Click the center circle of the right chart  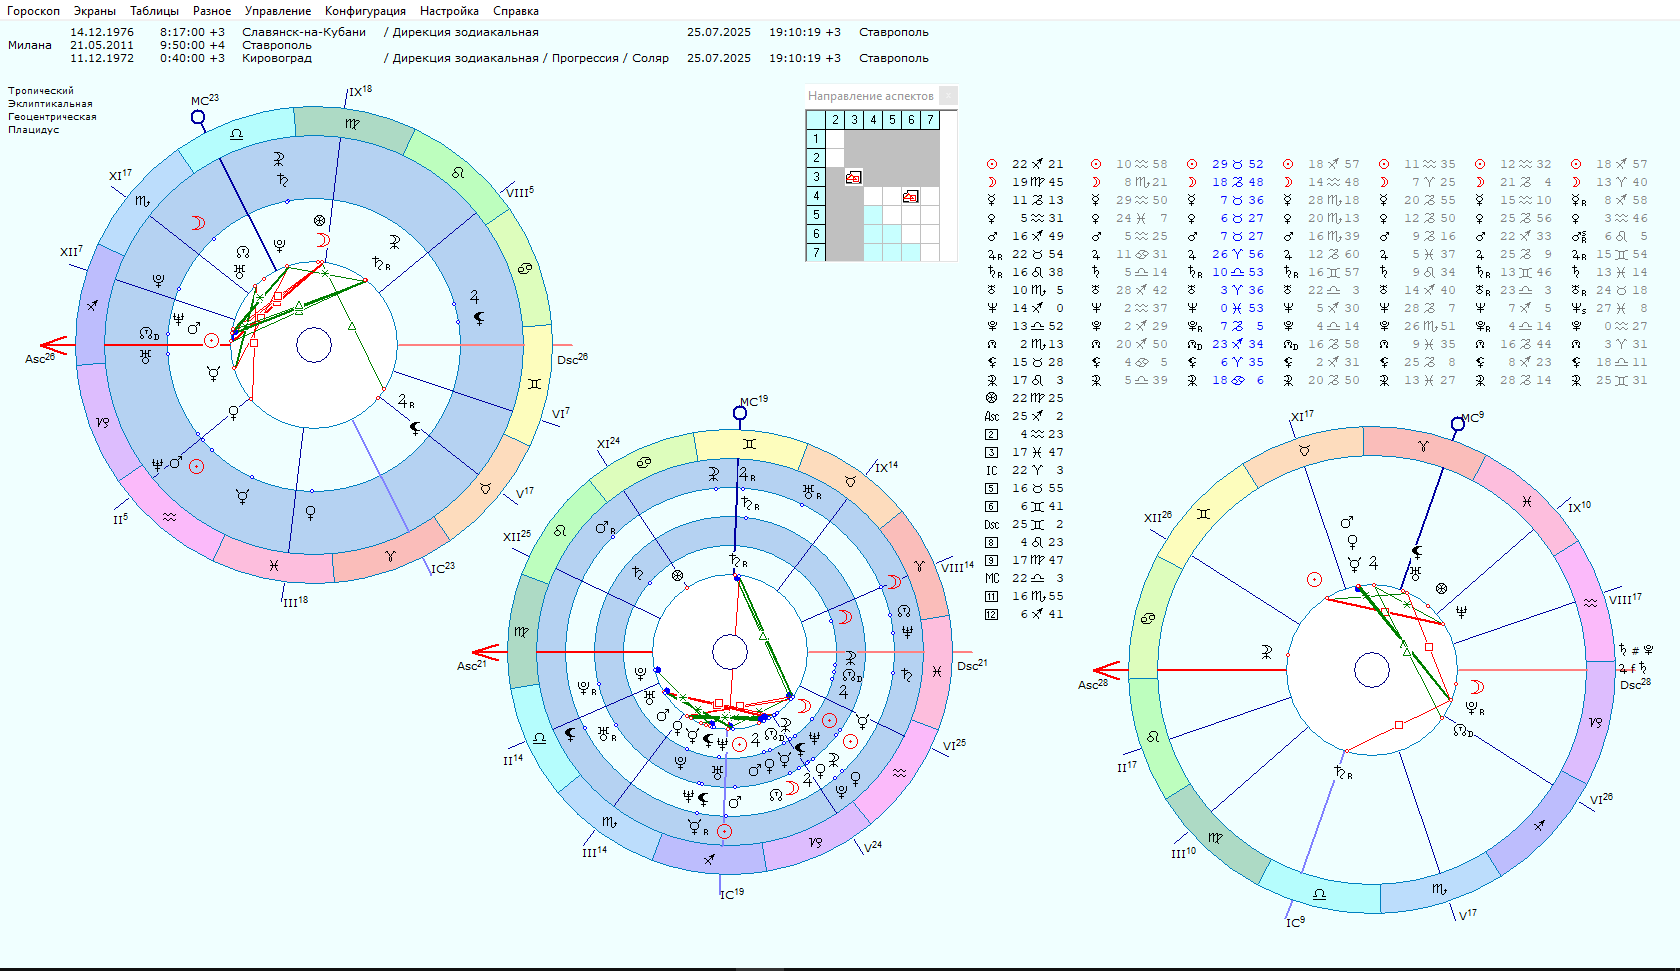click(1372, 670)
